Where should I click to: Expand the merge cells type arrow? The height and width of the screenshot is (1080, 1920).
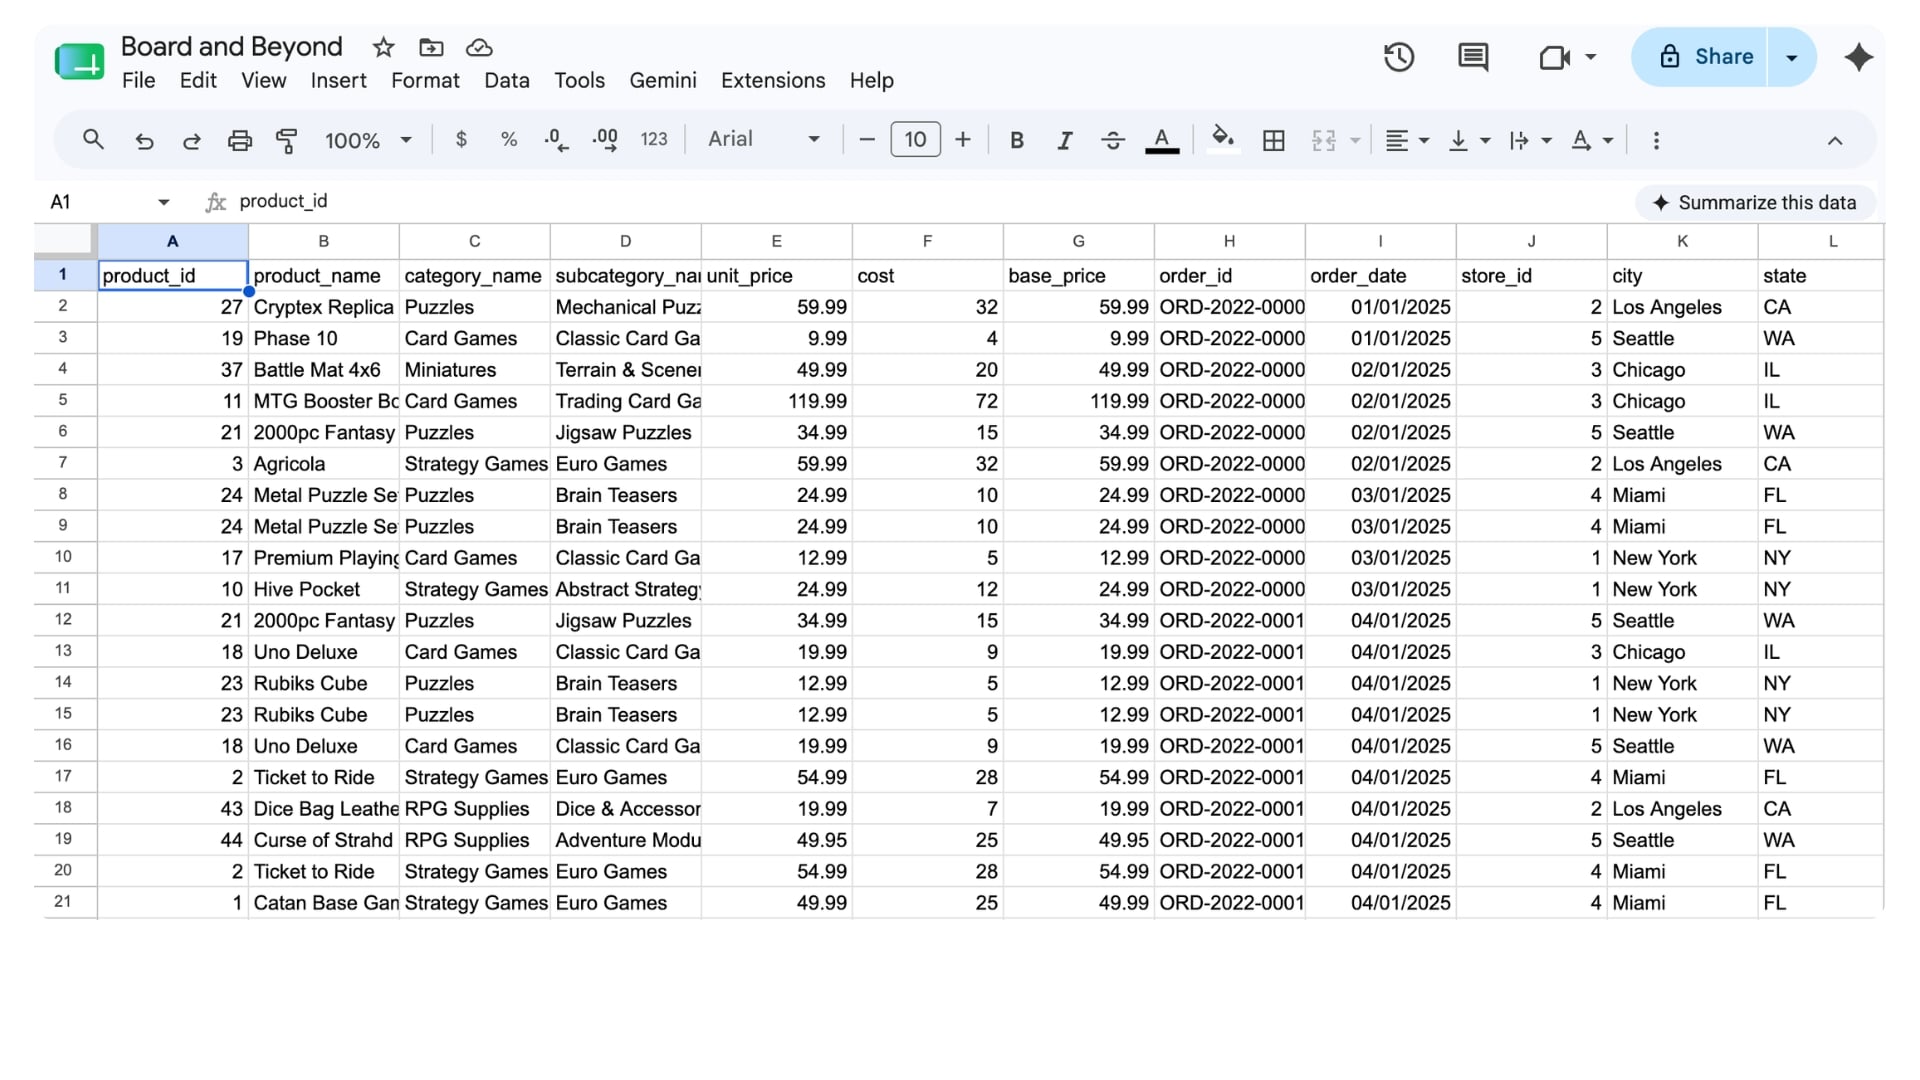click(x=1355, y=141)
